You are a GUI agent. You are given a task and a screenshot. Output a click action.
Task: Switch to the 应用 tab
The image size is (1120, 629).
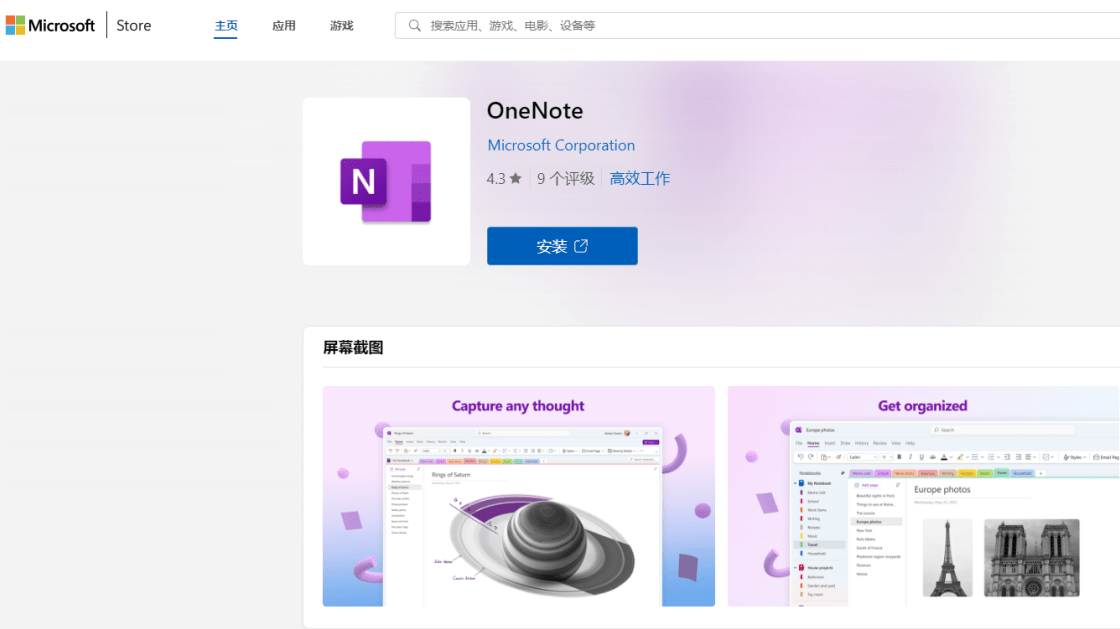(x=284, y=26)
